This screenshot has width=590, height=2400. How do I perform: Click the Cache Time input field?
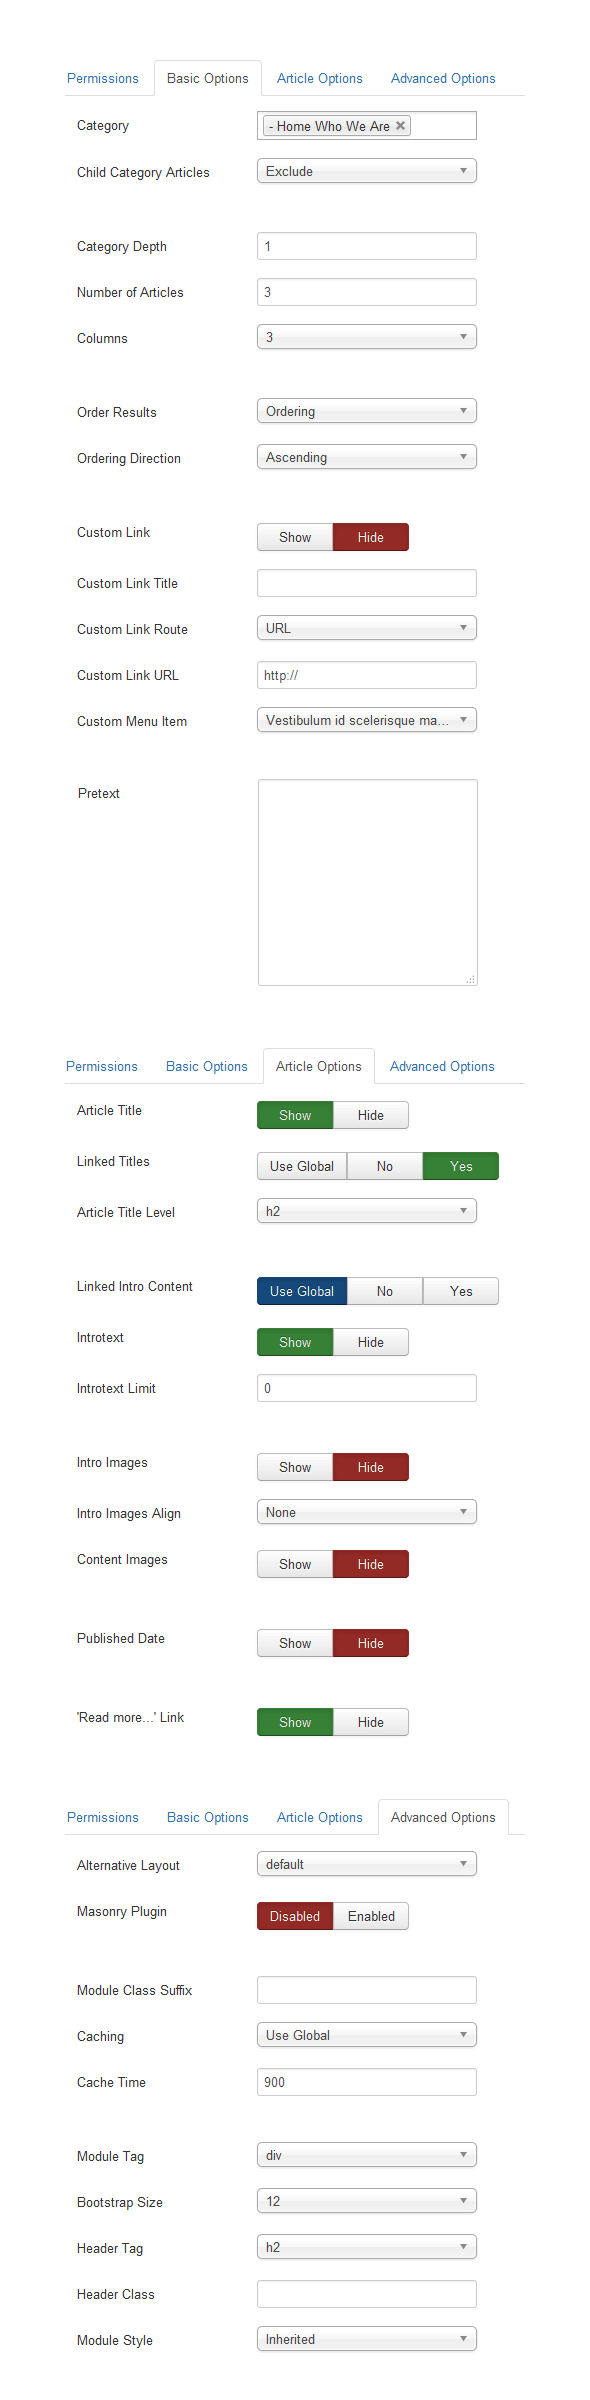coord(367,2082)
